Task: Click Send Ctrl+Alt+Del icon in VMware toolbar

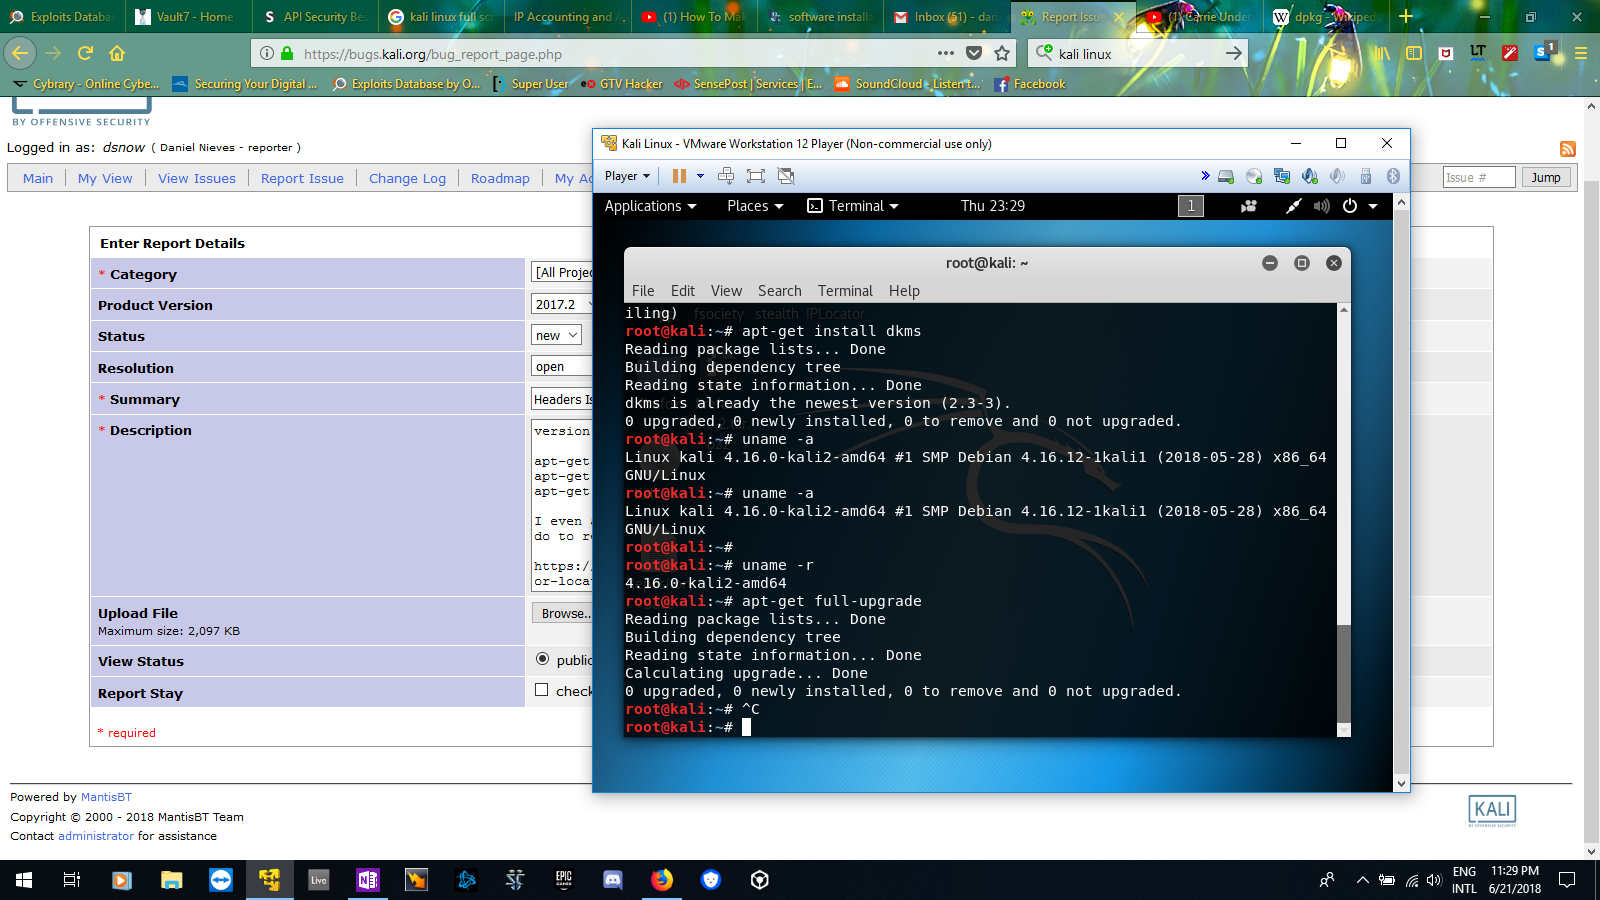Action: click(726, 176)
